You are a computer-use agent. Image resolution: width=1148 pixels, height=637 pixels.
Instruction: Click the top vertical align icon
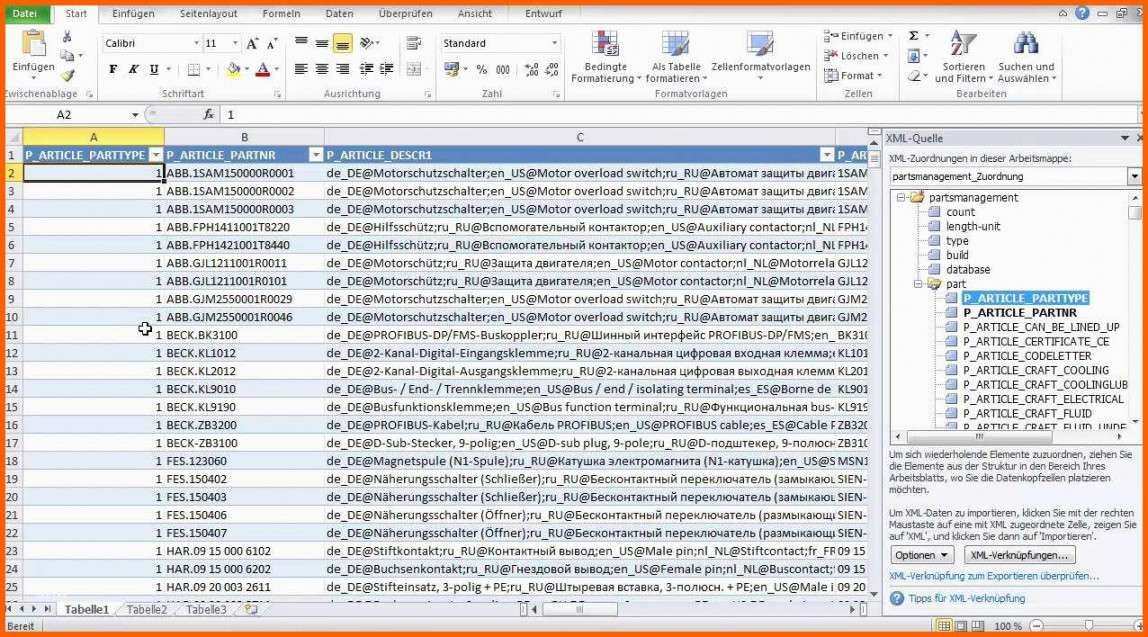301,43
